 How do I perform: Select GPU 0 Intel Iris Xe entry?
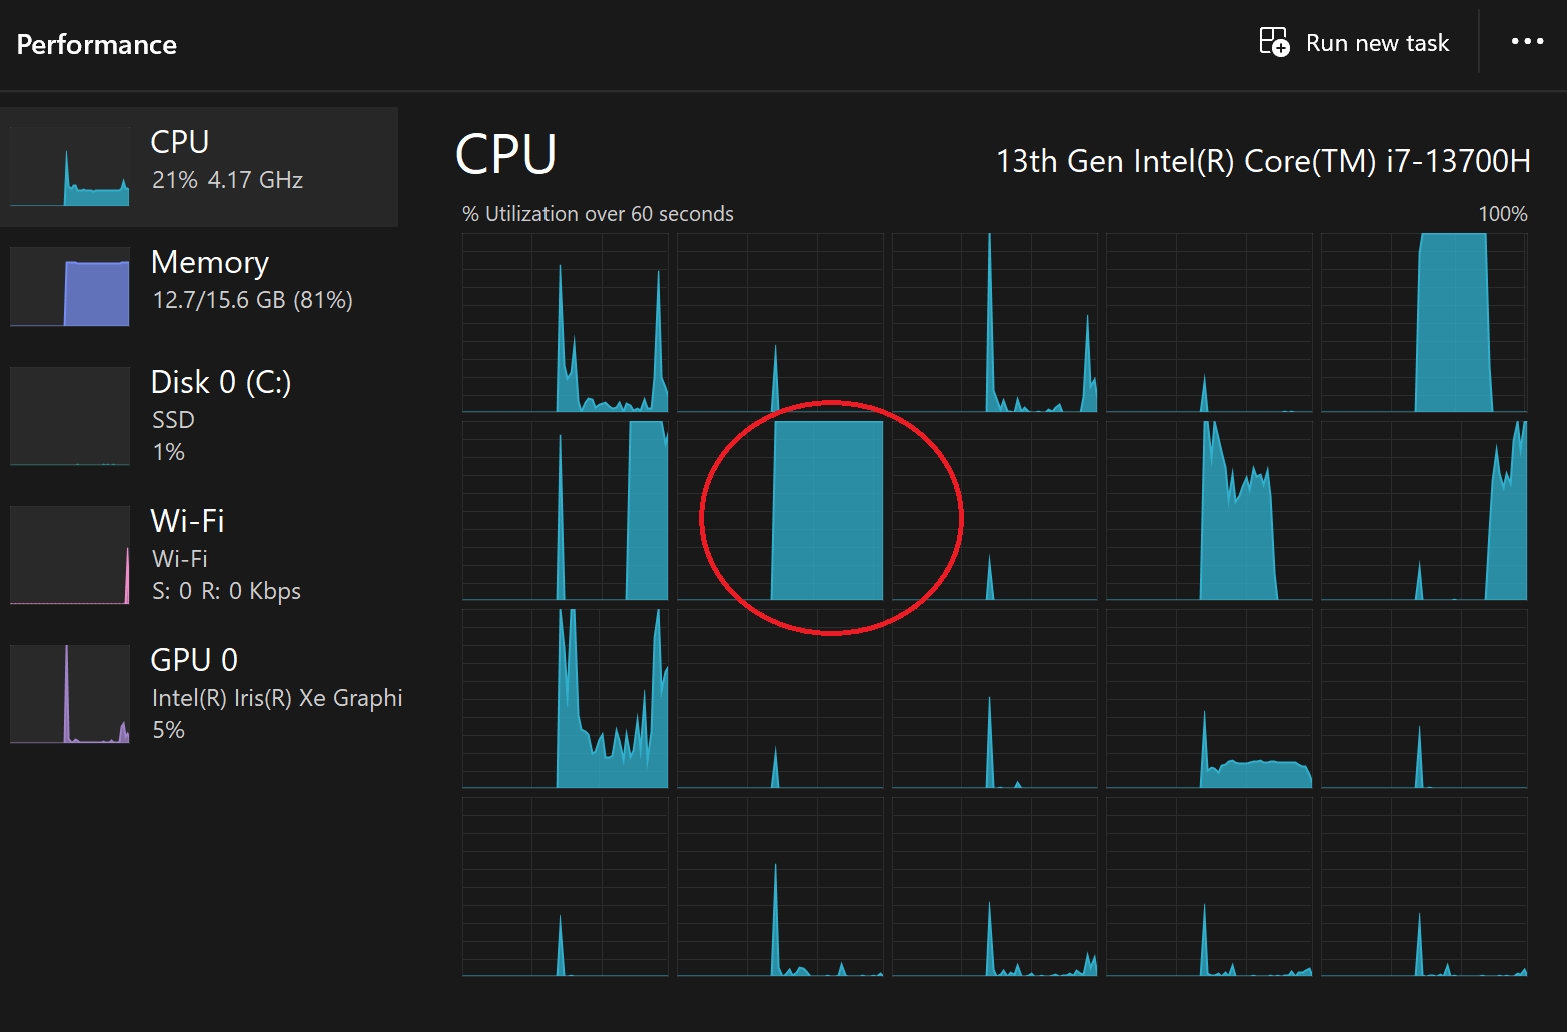pyautogui.click(x=199, y=694)
